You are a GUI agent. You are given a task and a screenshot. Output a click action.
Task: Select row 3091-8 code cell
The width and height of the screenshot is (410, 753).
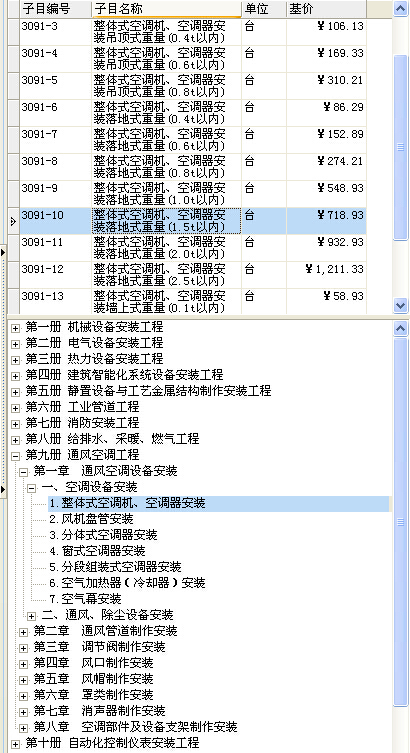click(x=55, y=167)
